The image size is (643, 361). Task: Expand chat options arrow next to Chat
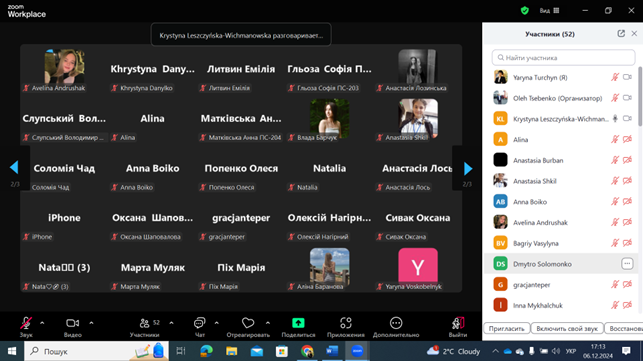(217, 323)
